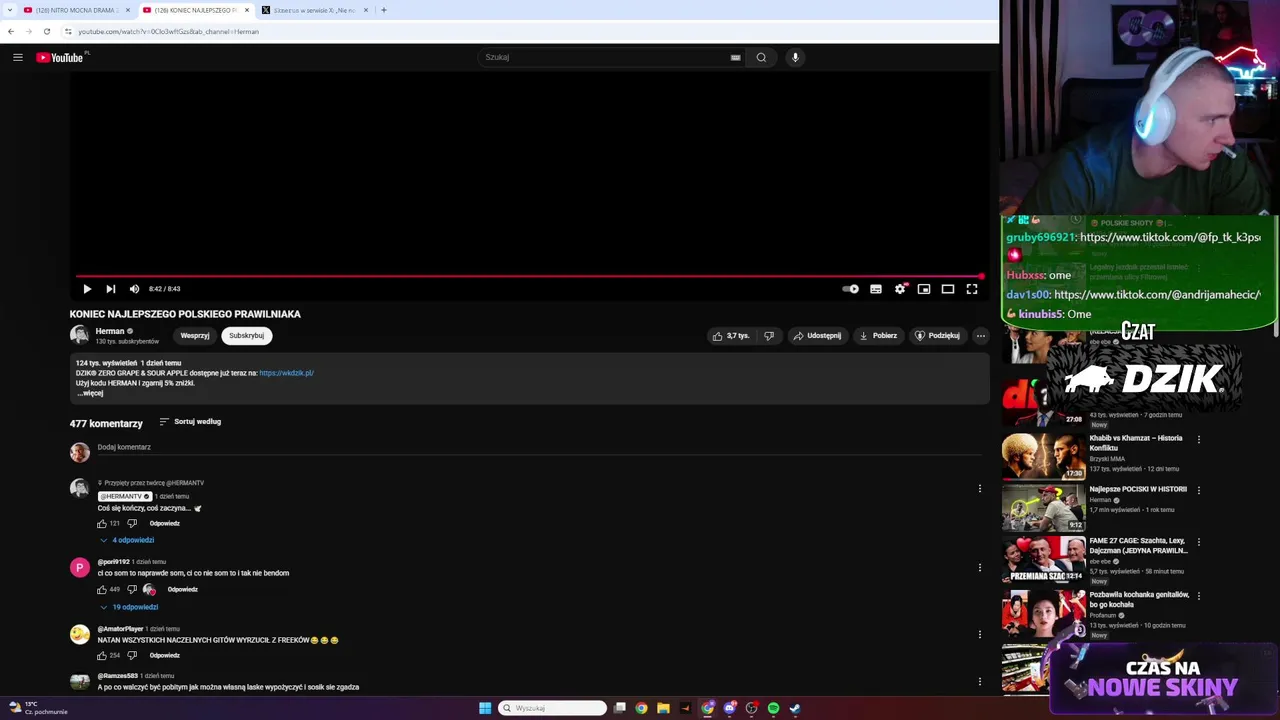
Task: Open options menu for AmatorPlayer comment
Action: point(980,634)
